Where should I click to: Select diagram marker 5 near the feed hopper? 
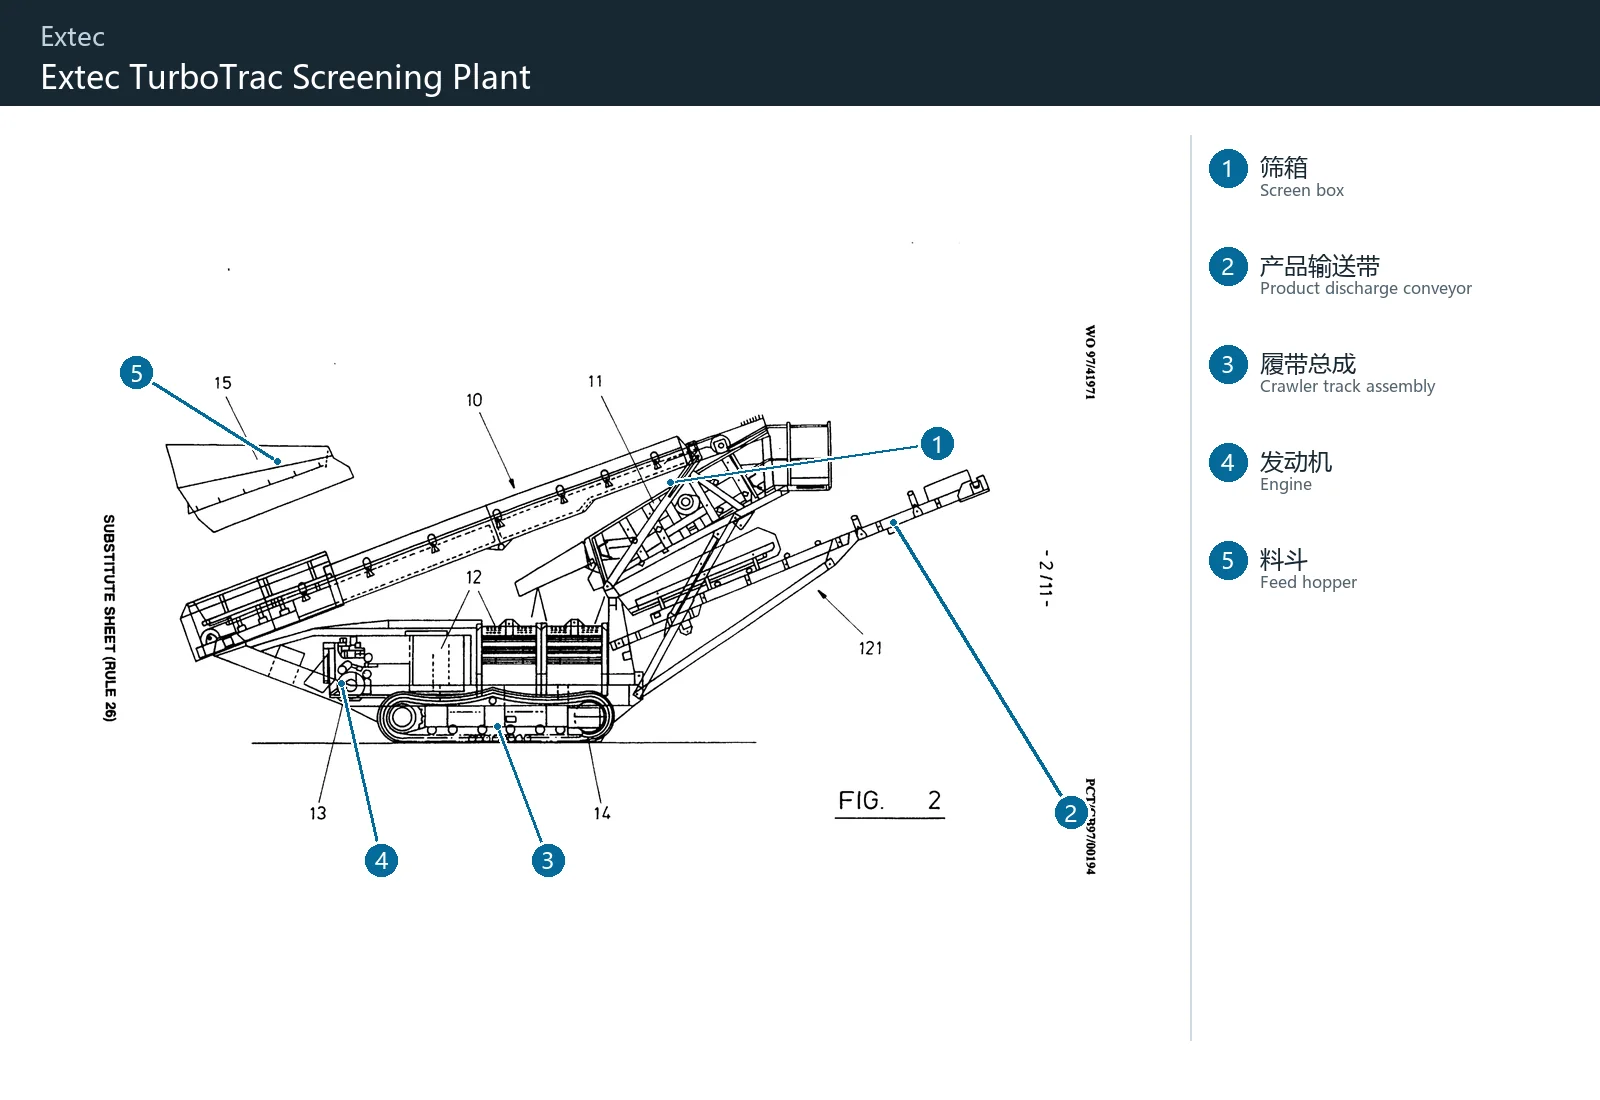137,373
